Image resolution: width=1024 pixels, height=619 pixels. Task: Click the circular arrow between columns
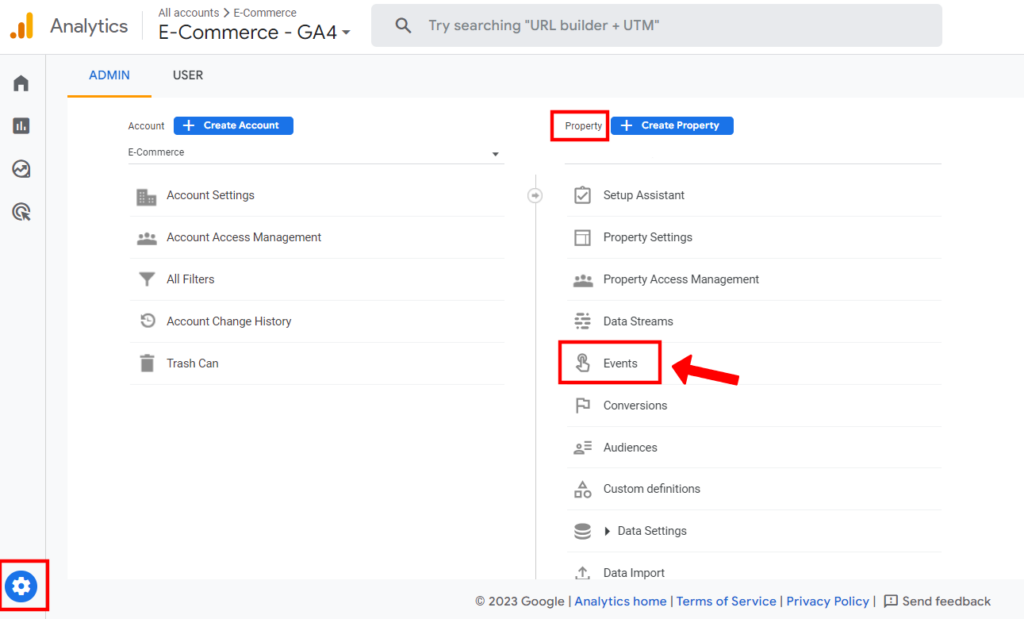535,195
